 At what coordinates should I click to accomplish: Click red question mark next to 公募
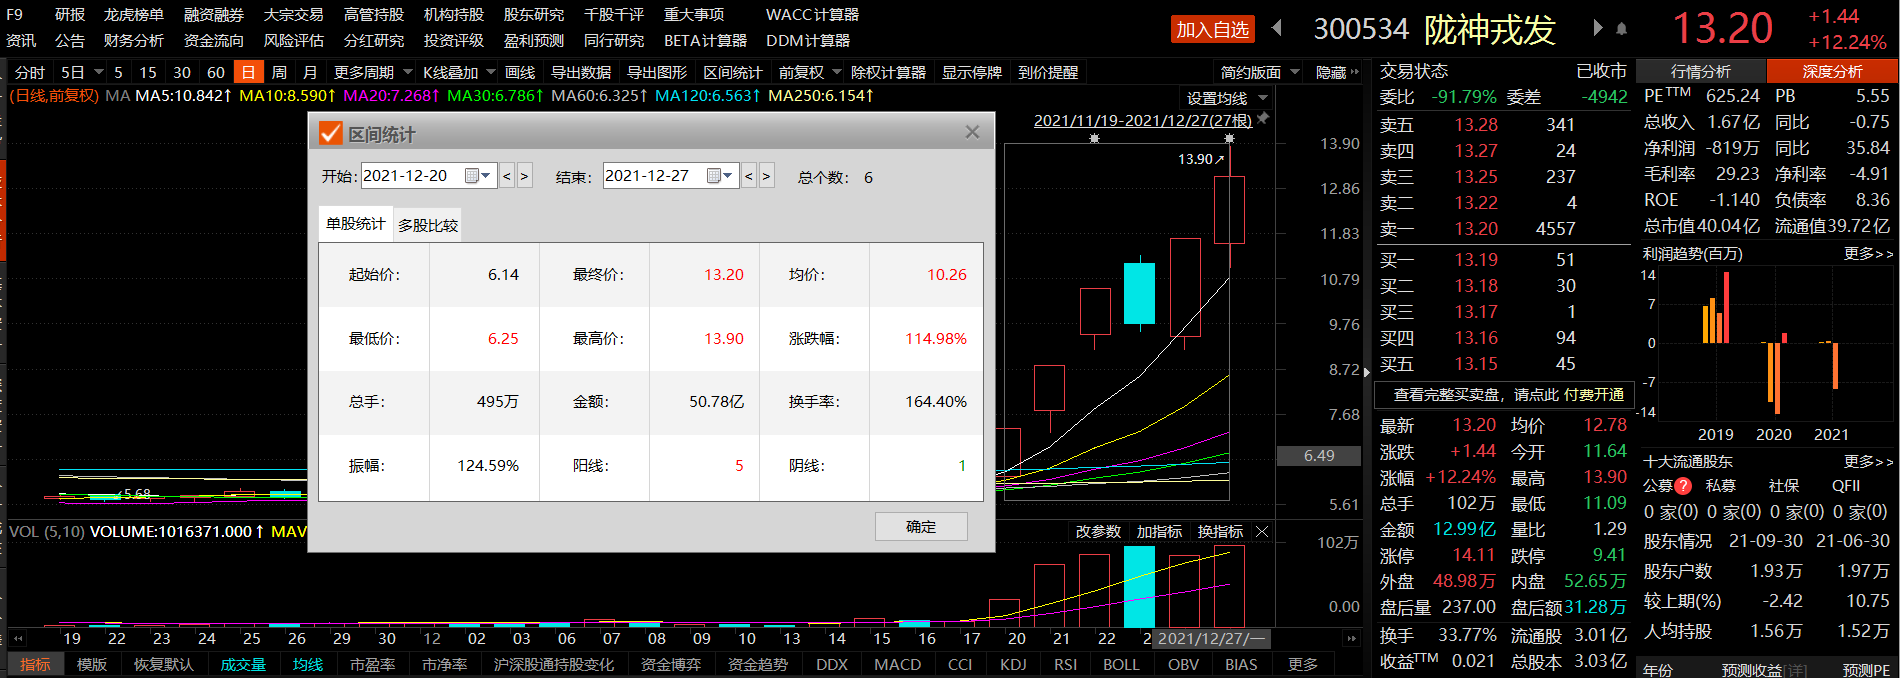coord(1683,486)
